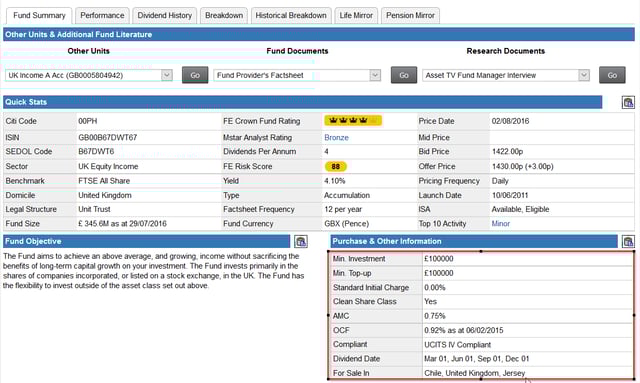Click the Dividend Date value Mar 01, Jun 01
The width and height of the screenshot is (640, 383).
point(477,359)
